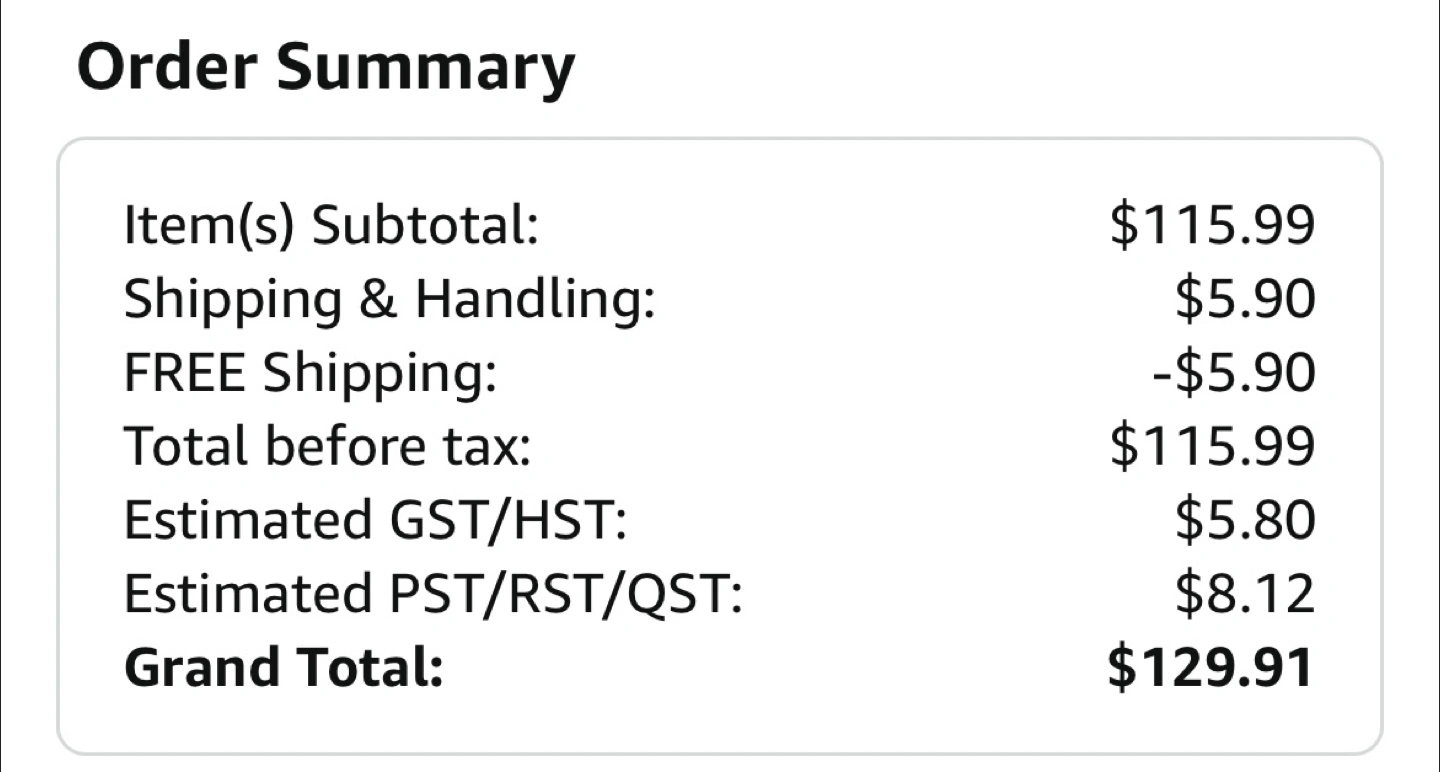This screenshot has height=772, width=1440.
Task: Click QST in the Estimated PST/RST/QST row
Action: [688, 595]
